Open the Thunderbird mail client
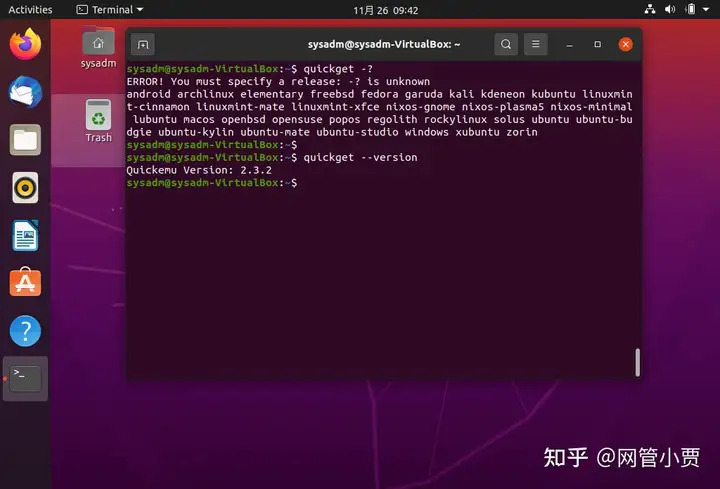The image size is (720, 489). pyautogui.click(x=25, y=92)
